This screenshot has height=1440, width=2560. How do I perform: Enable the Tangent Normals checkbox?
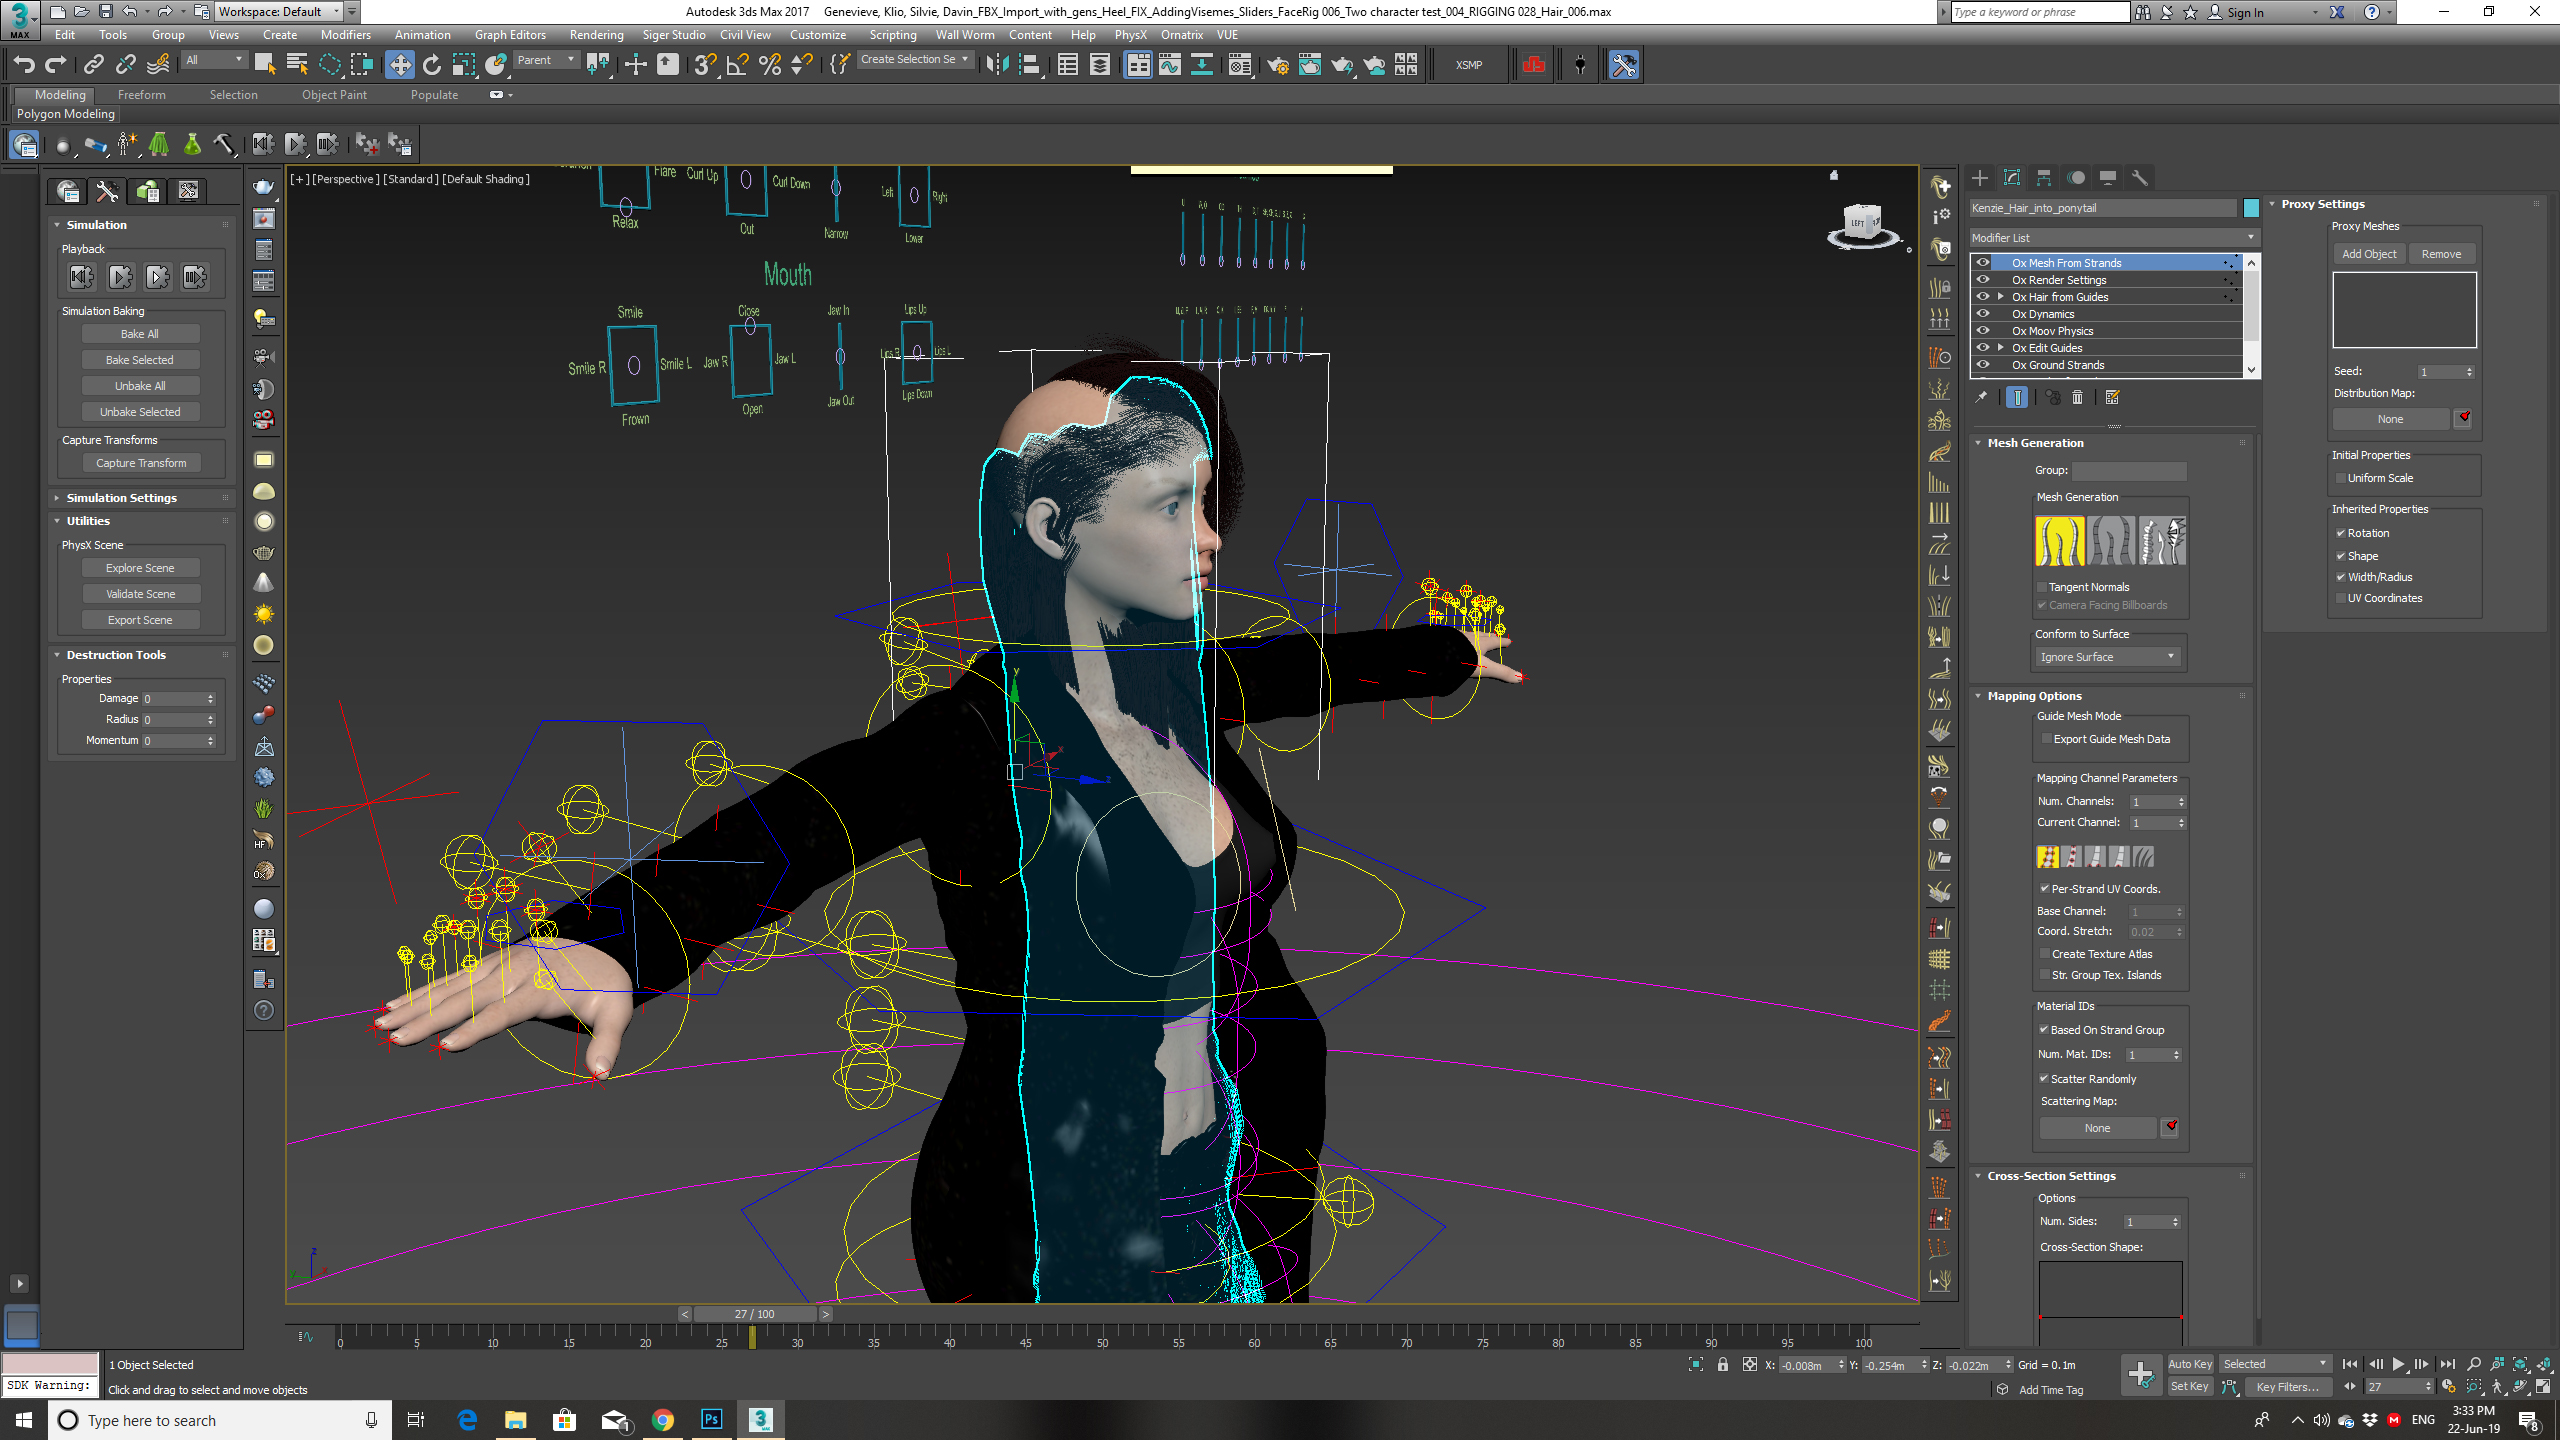pos(2043,587)
